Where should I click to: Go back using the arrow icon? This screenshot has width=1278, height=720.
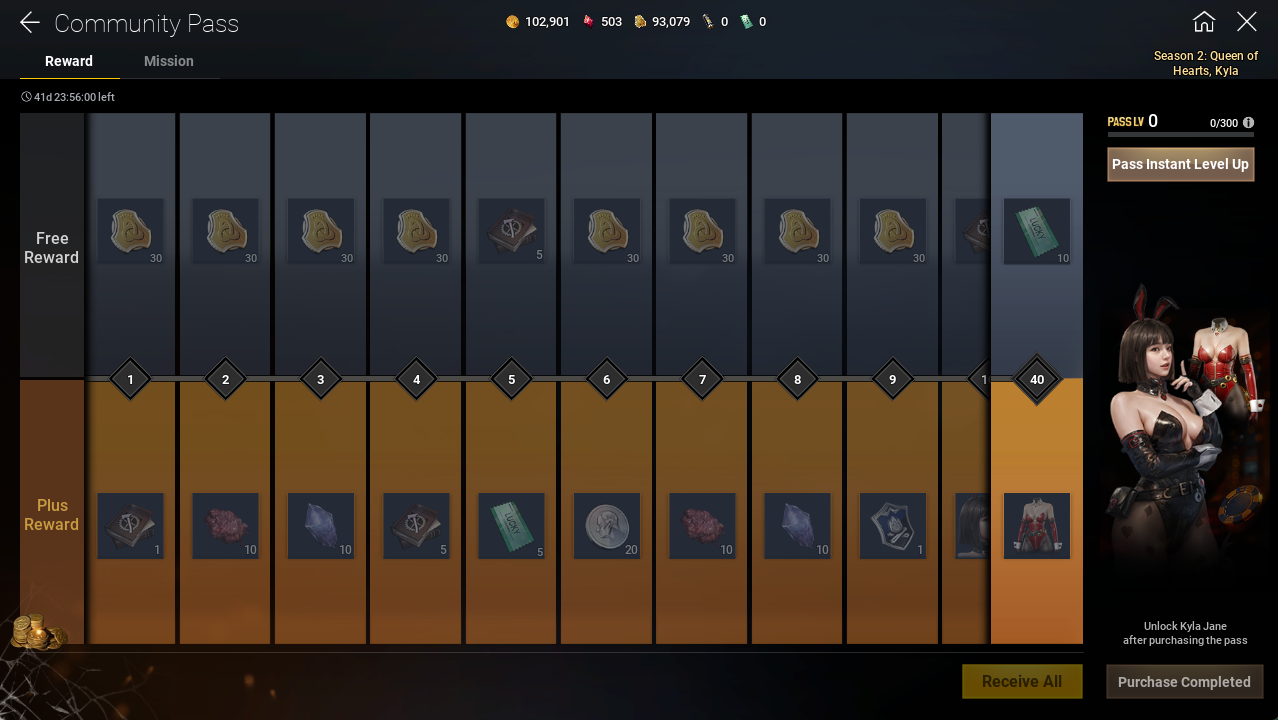pos(29,22)
